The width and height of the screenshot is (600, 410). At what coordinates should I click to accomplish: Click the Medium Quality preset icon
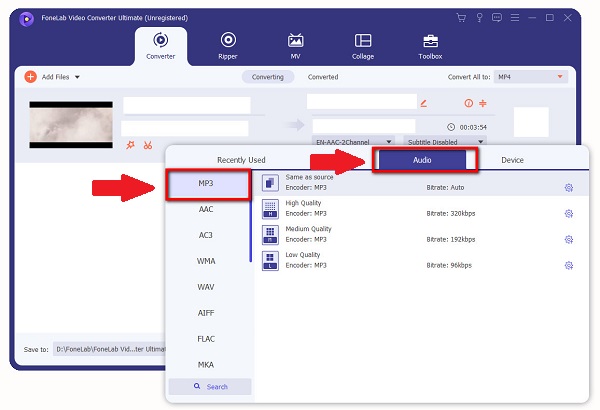point(270,235)
